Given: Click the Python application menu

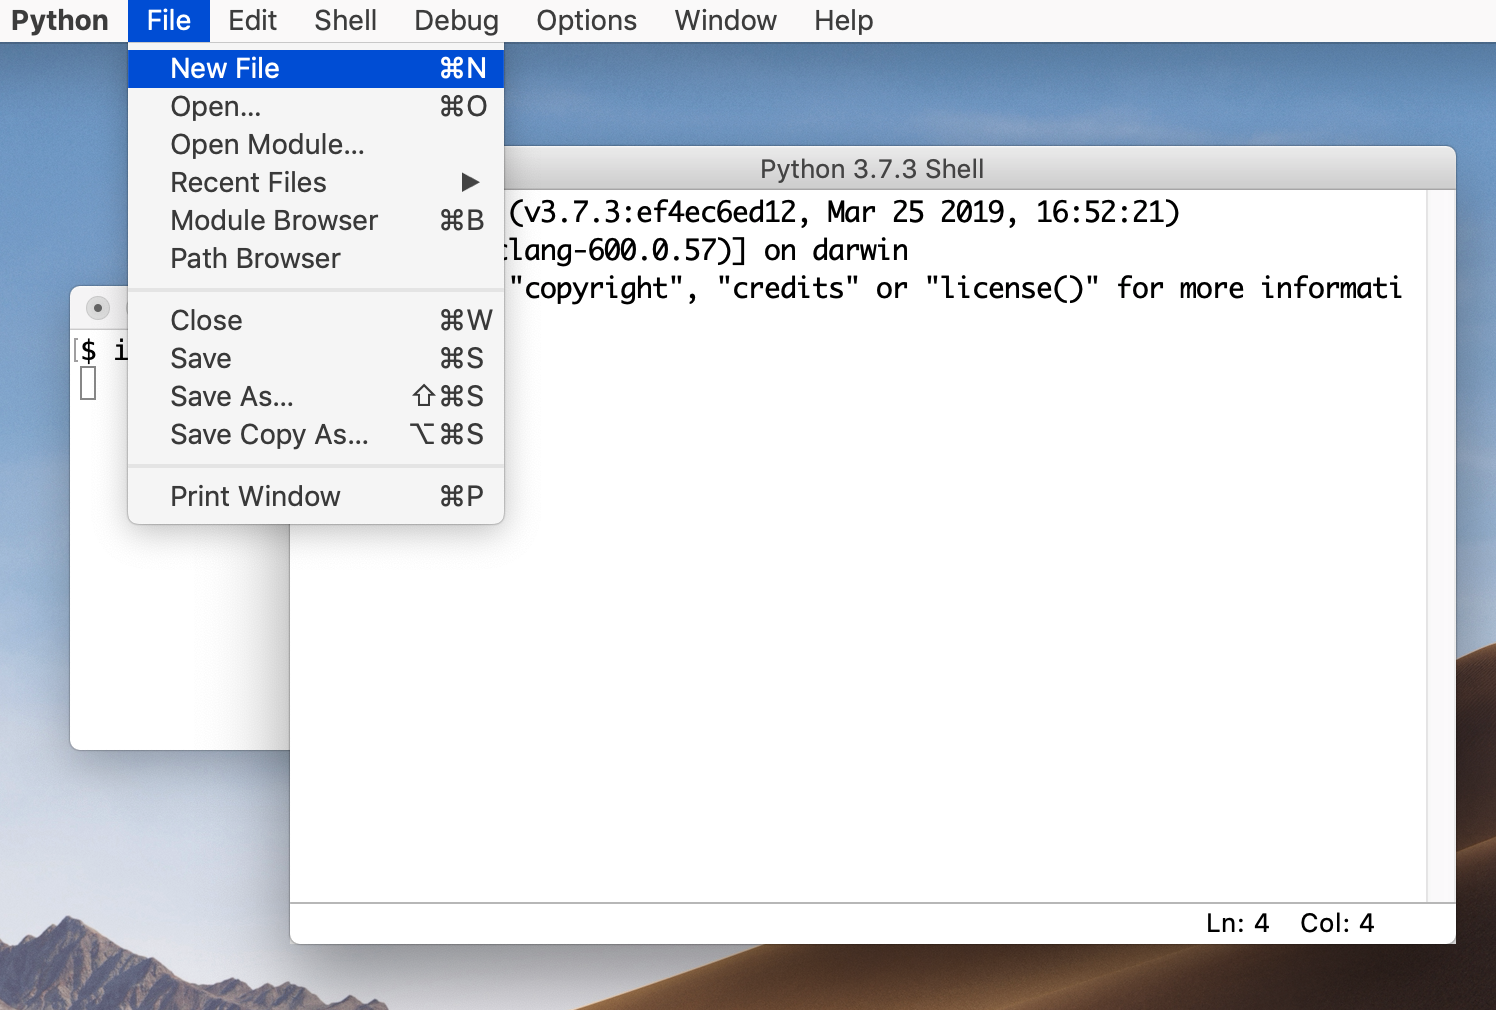Looking at the screenshot, I should pos(60,20).
